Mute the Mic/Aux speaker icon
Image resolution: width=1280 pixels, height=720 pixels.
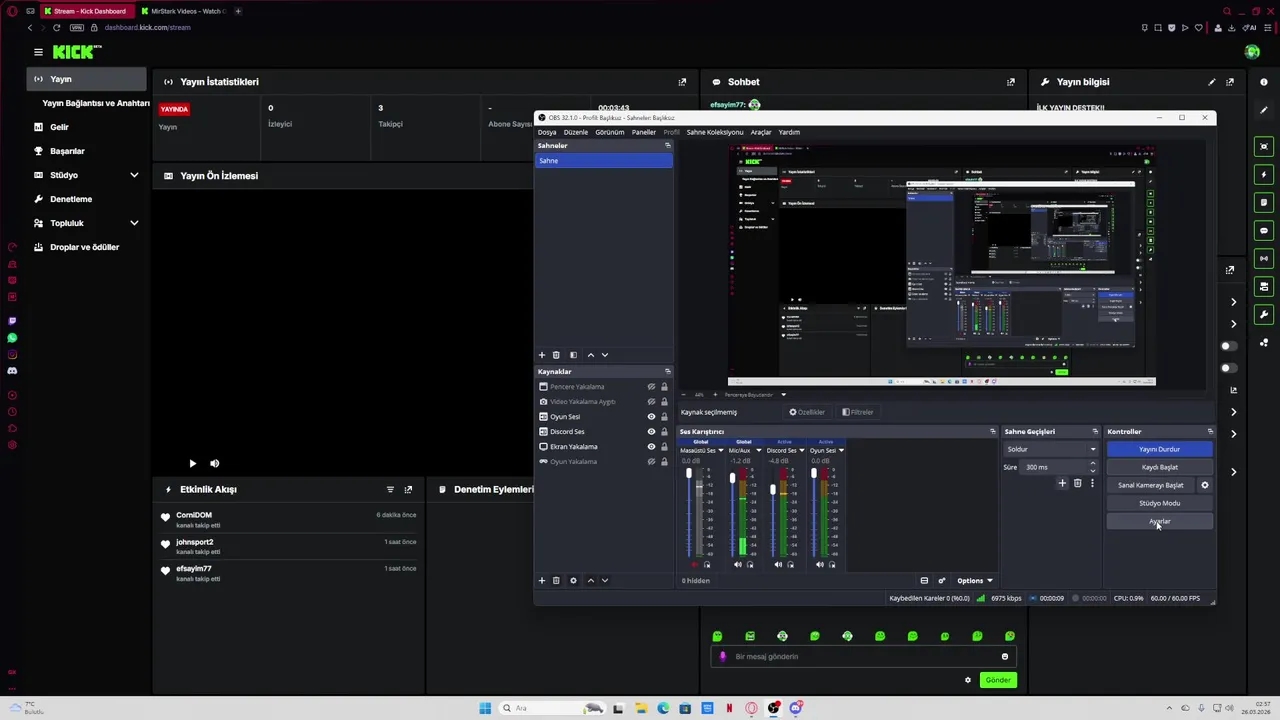coord(738,564)
